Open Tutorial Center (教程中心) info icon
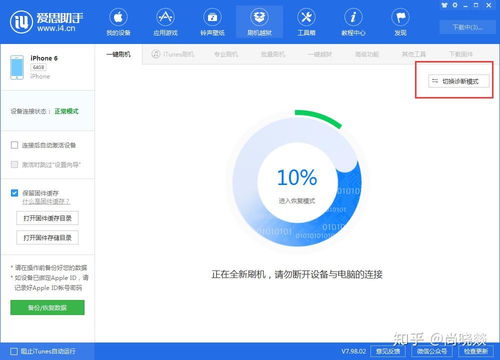 (x=353, y=18)
